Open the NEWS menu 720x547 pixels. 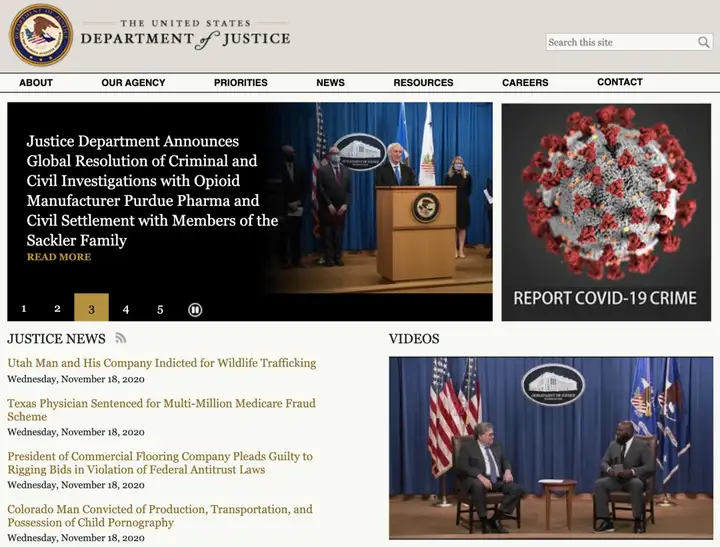pos(330,83)
